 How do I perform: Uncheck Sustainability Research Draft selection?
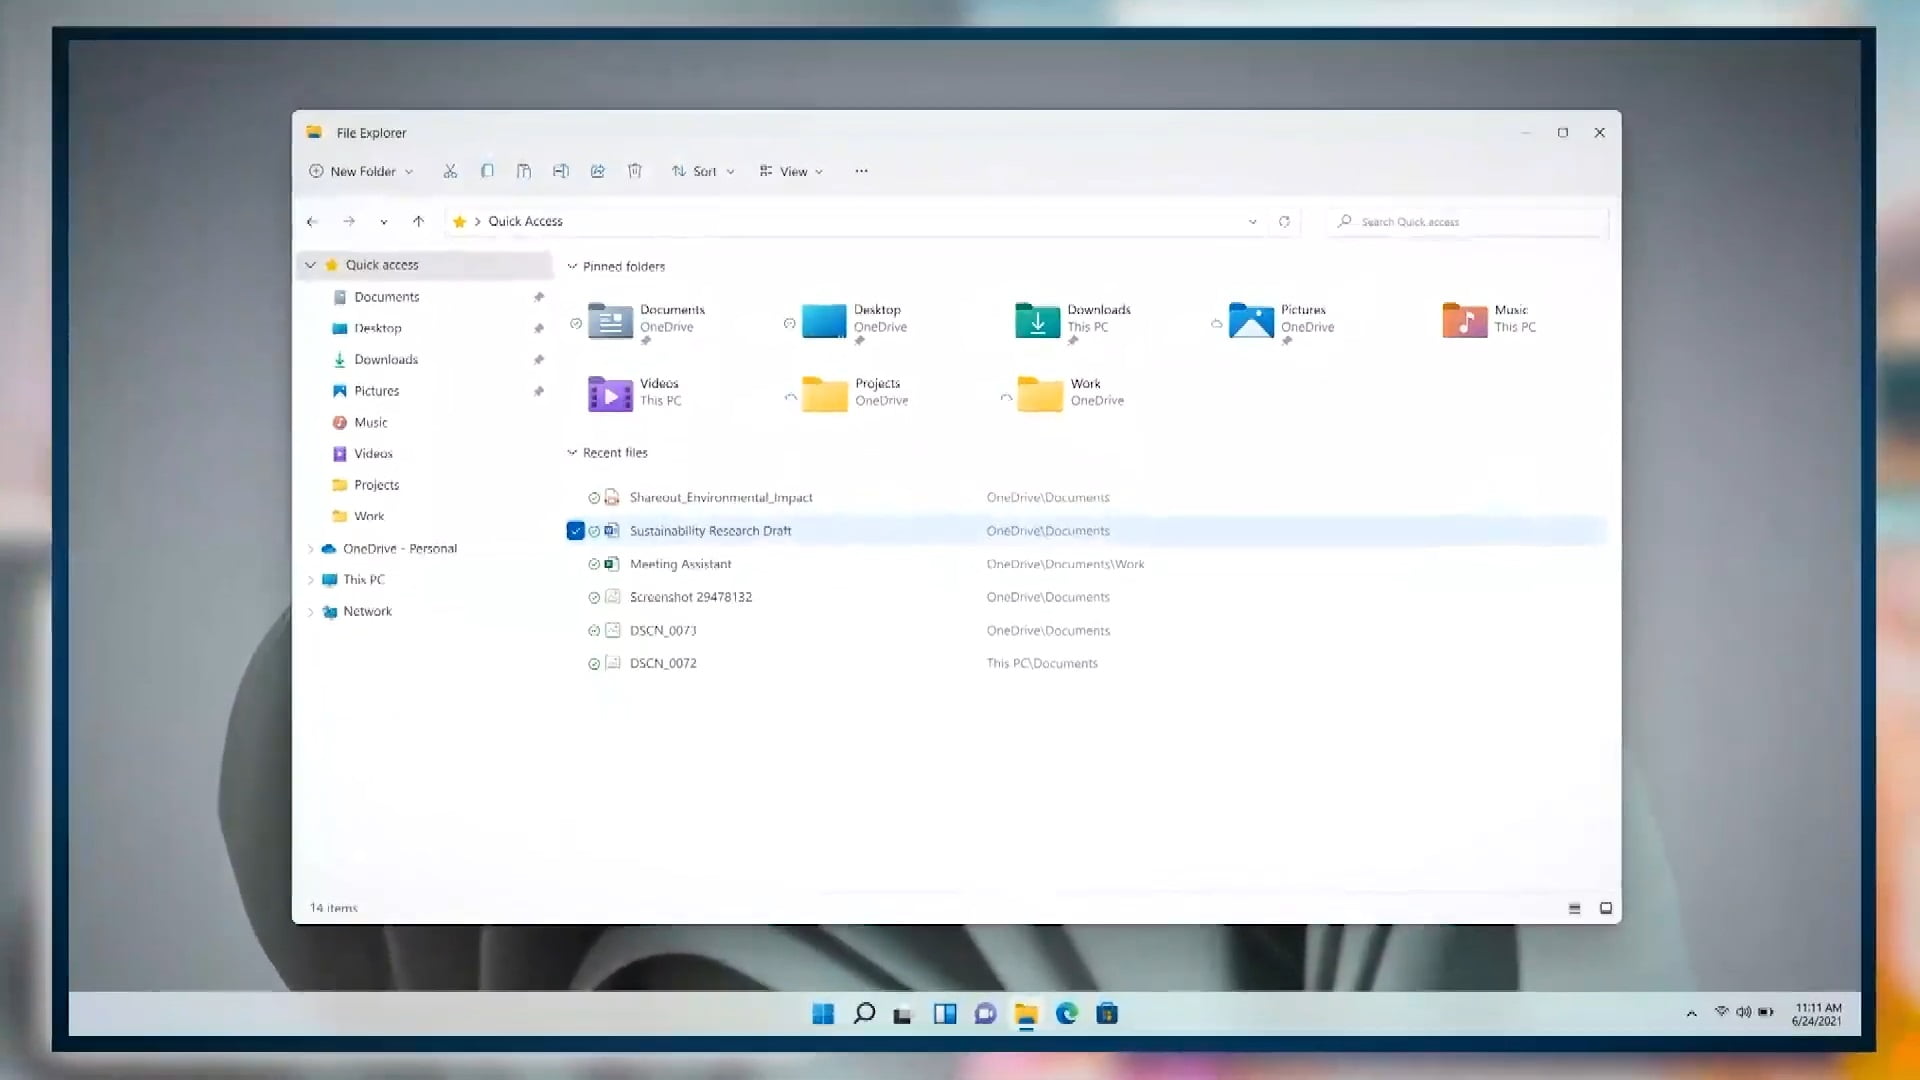pyautogui.click(x=576, y=531)
